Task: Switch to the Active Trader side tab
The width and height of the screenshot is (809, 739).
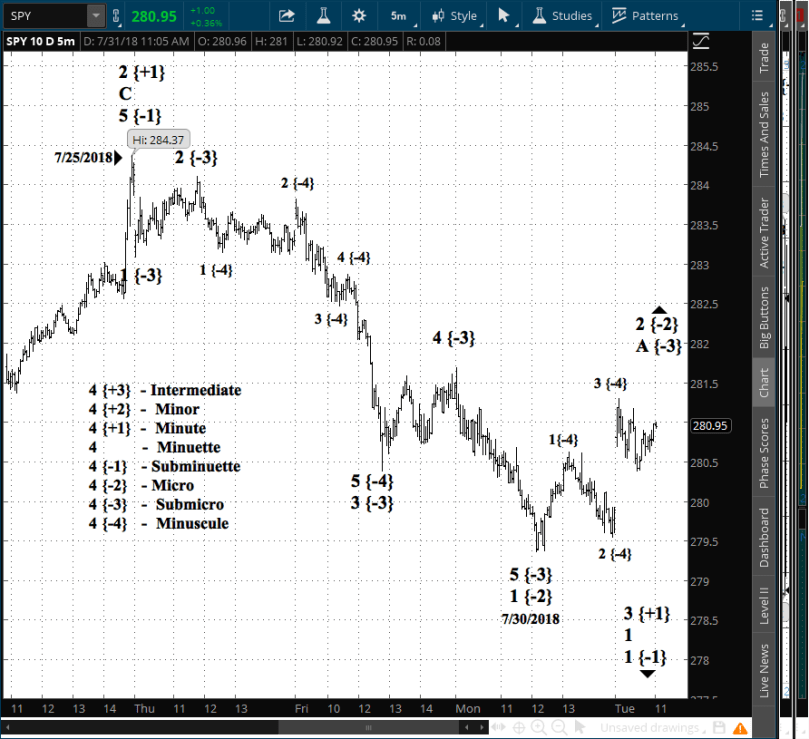Action: pos(764,233)
